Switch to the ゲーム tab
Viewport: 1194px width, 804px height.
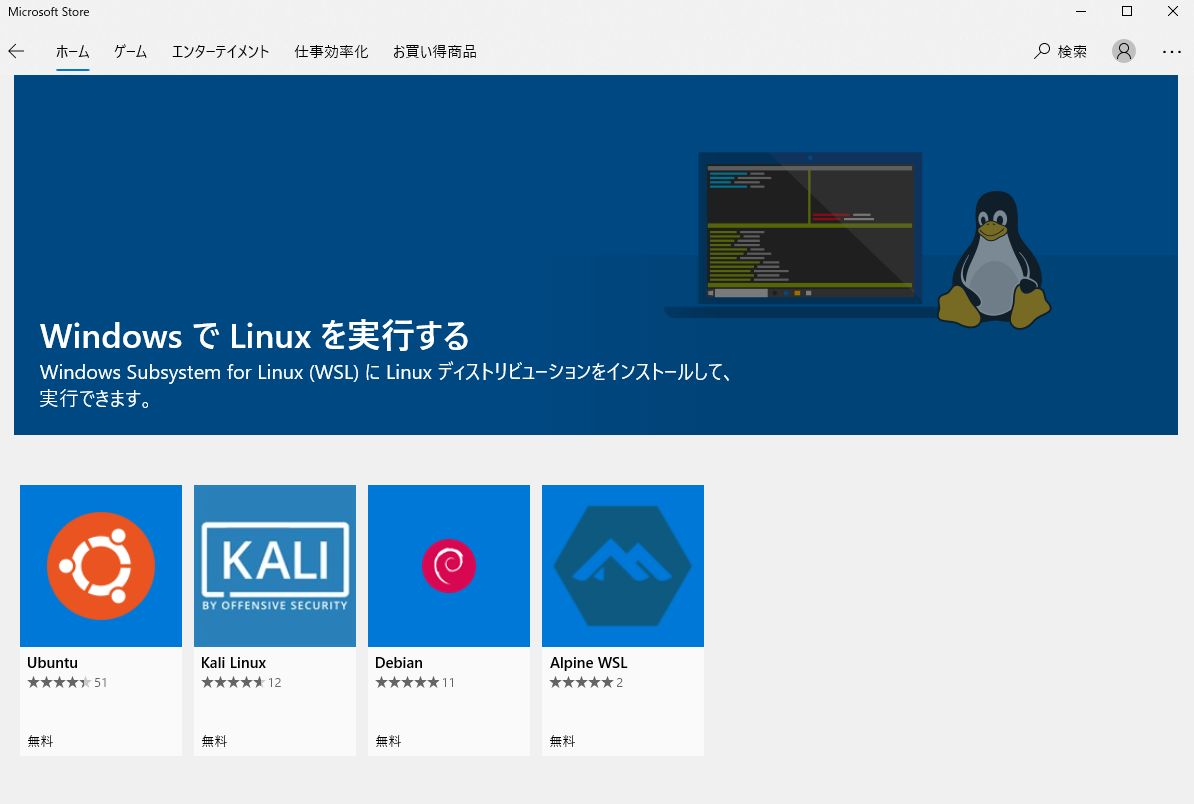[130, 51]
